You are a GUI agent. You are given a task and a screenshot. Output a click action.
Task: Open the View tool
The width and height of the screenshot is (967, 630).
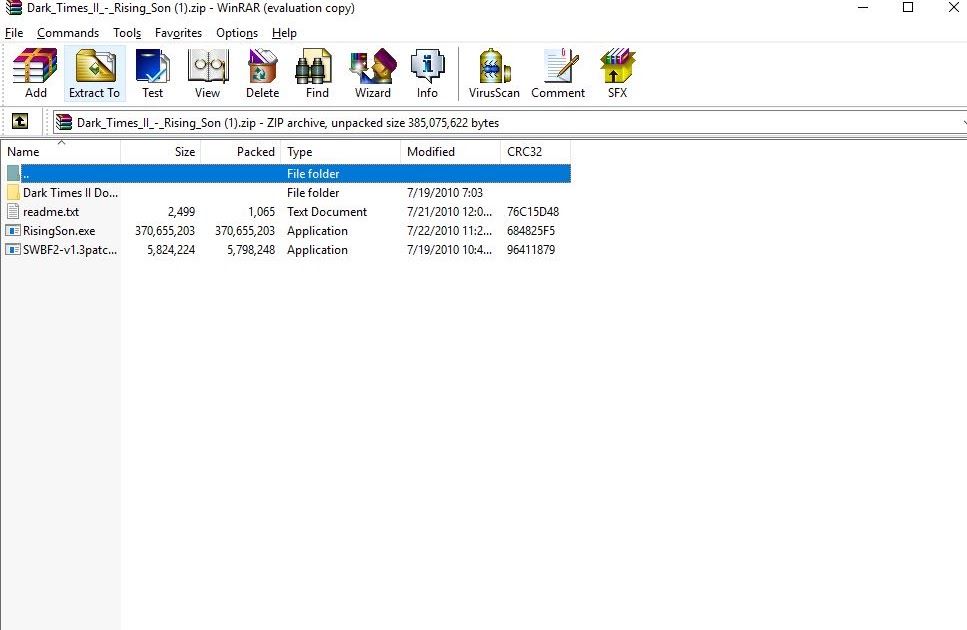[207, 73]
